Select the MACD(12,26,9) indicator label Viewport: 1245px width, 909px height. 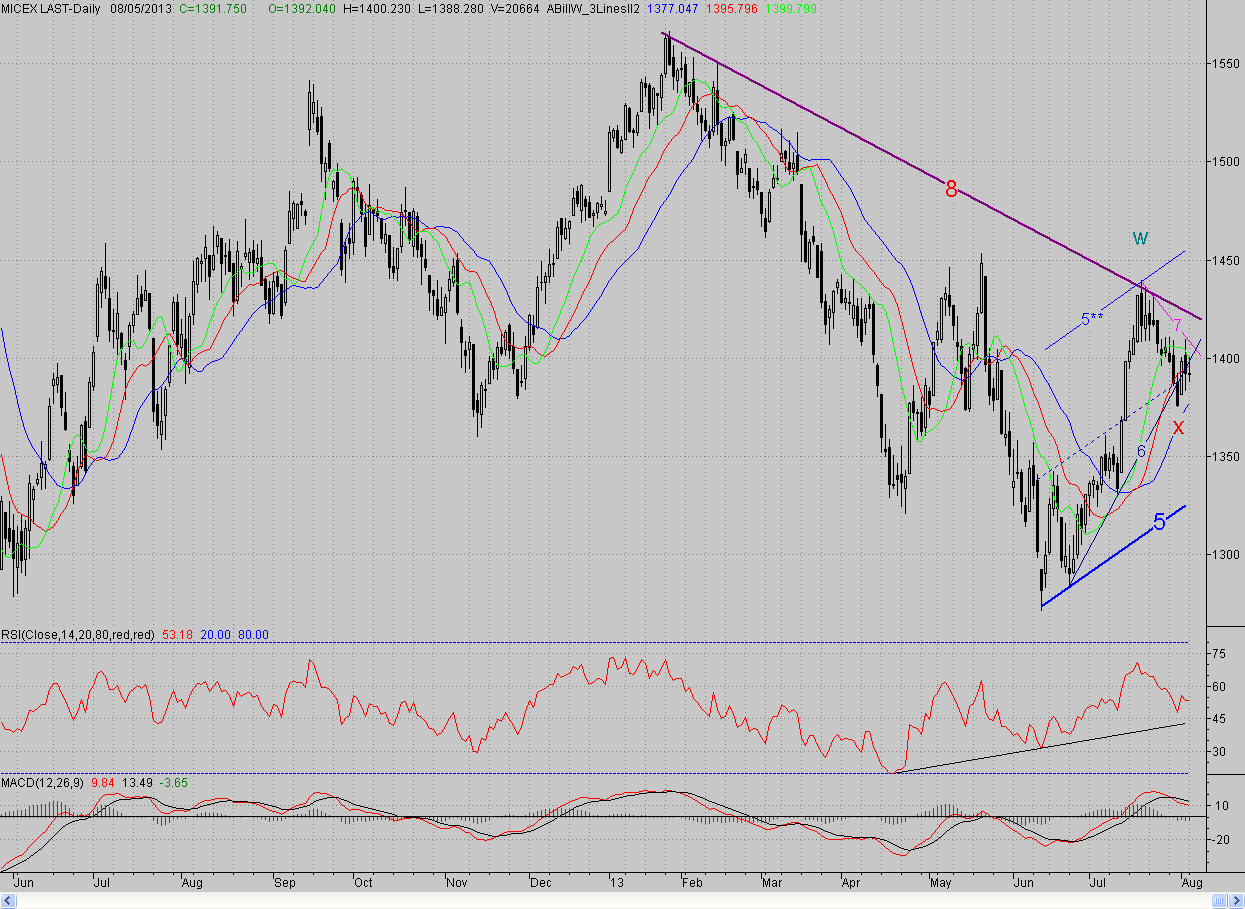click(x=43, y=781)
